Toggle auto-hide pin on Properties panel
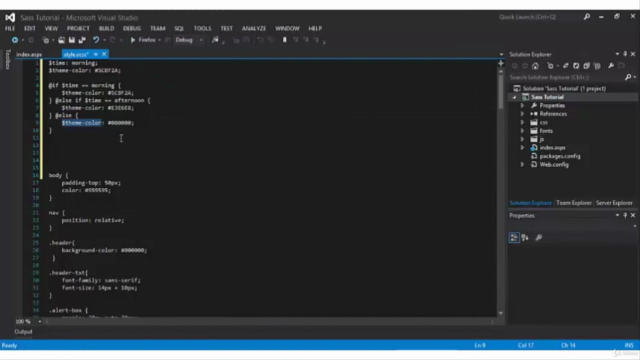 click(625, 215)
